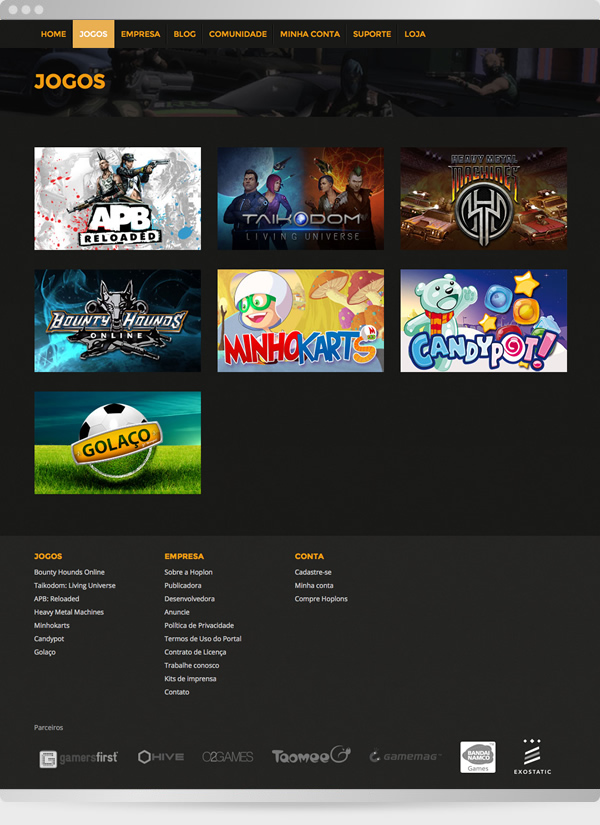Open the gamemag partner logo

405,757
